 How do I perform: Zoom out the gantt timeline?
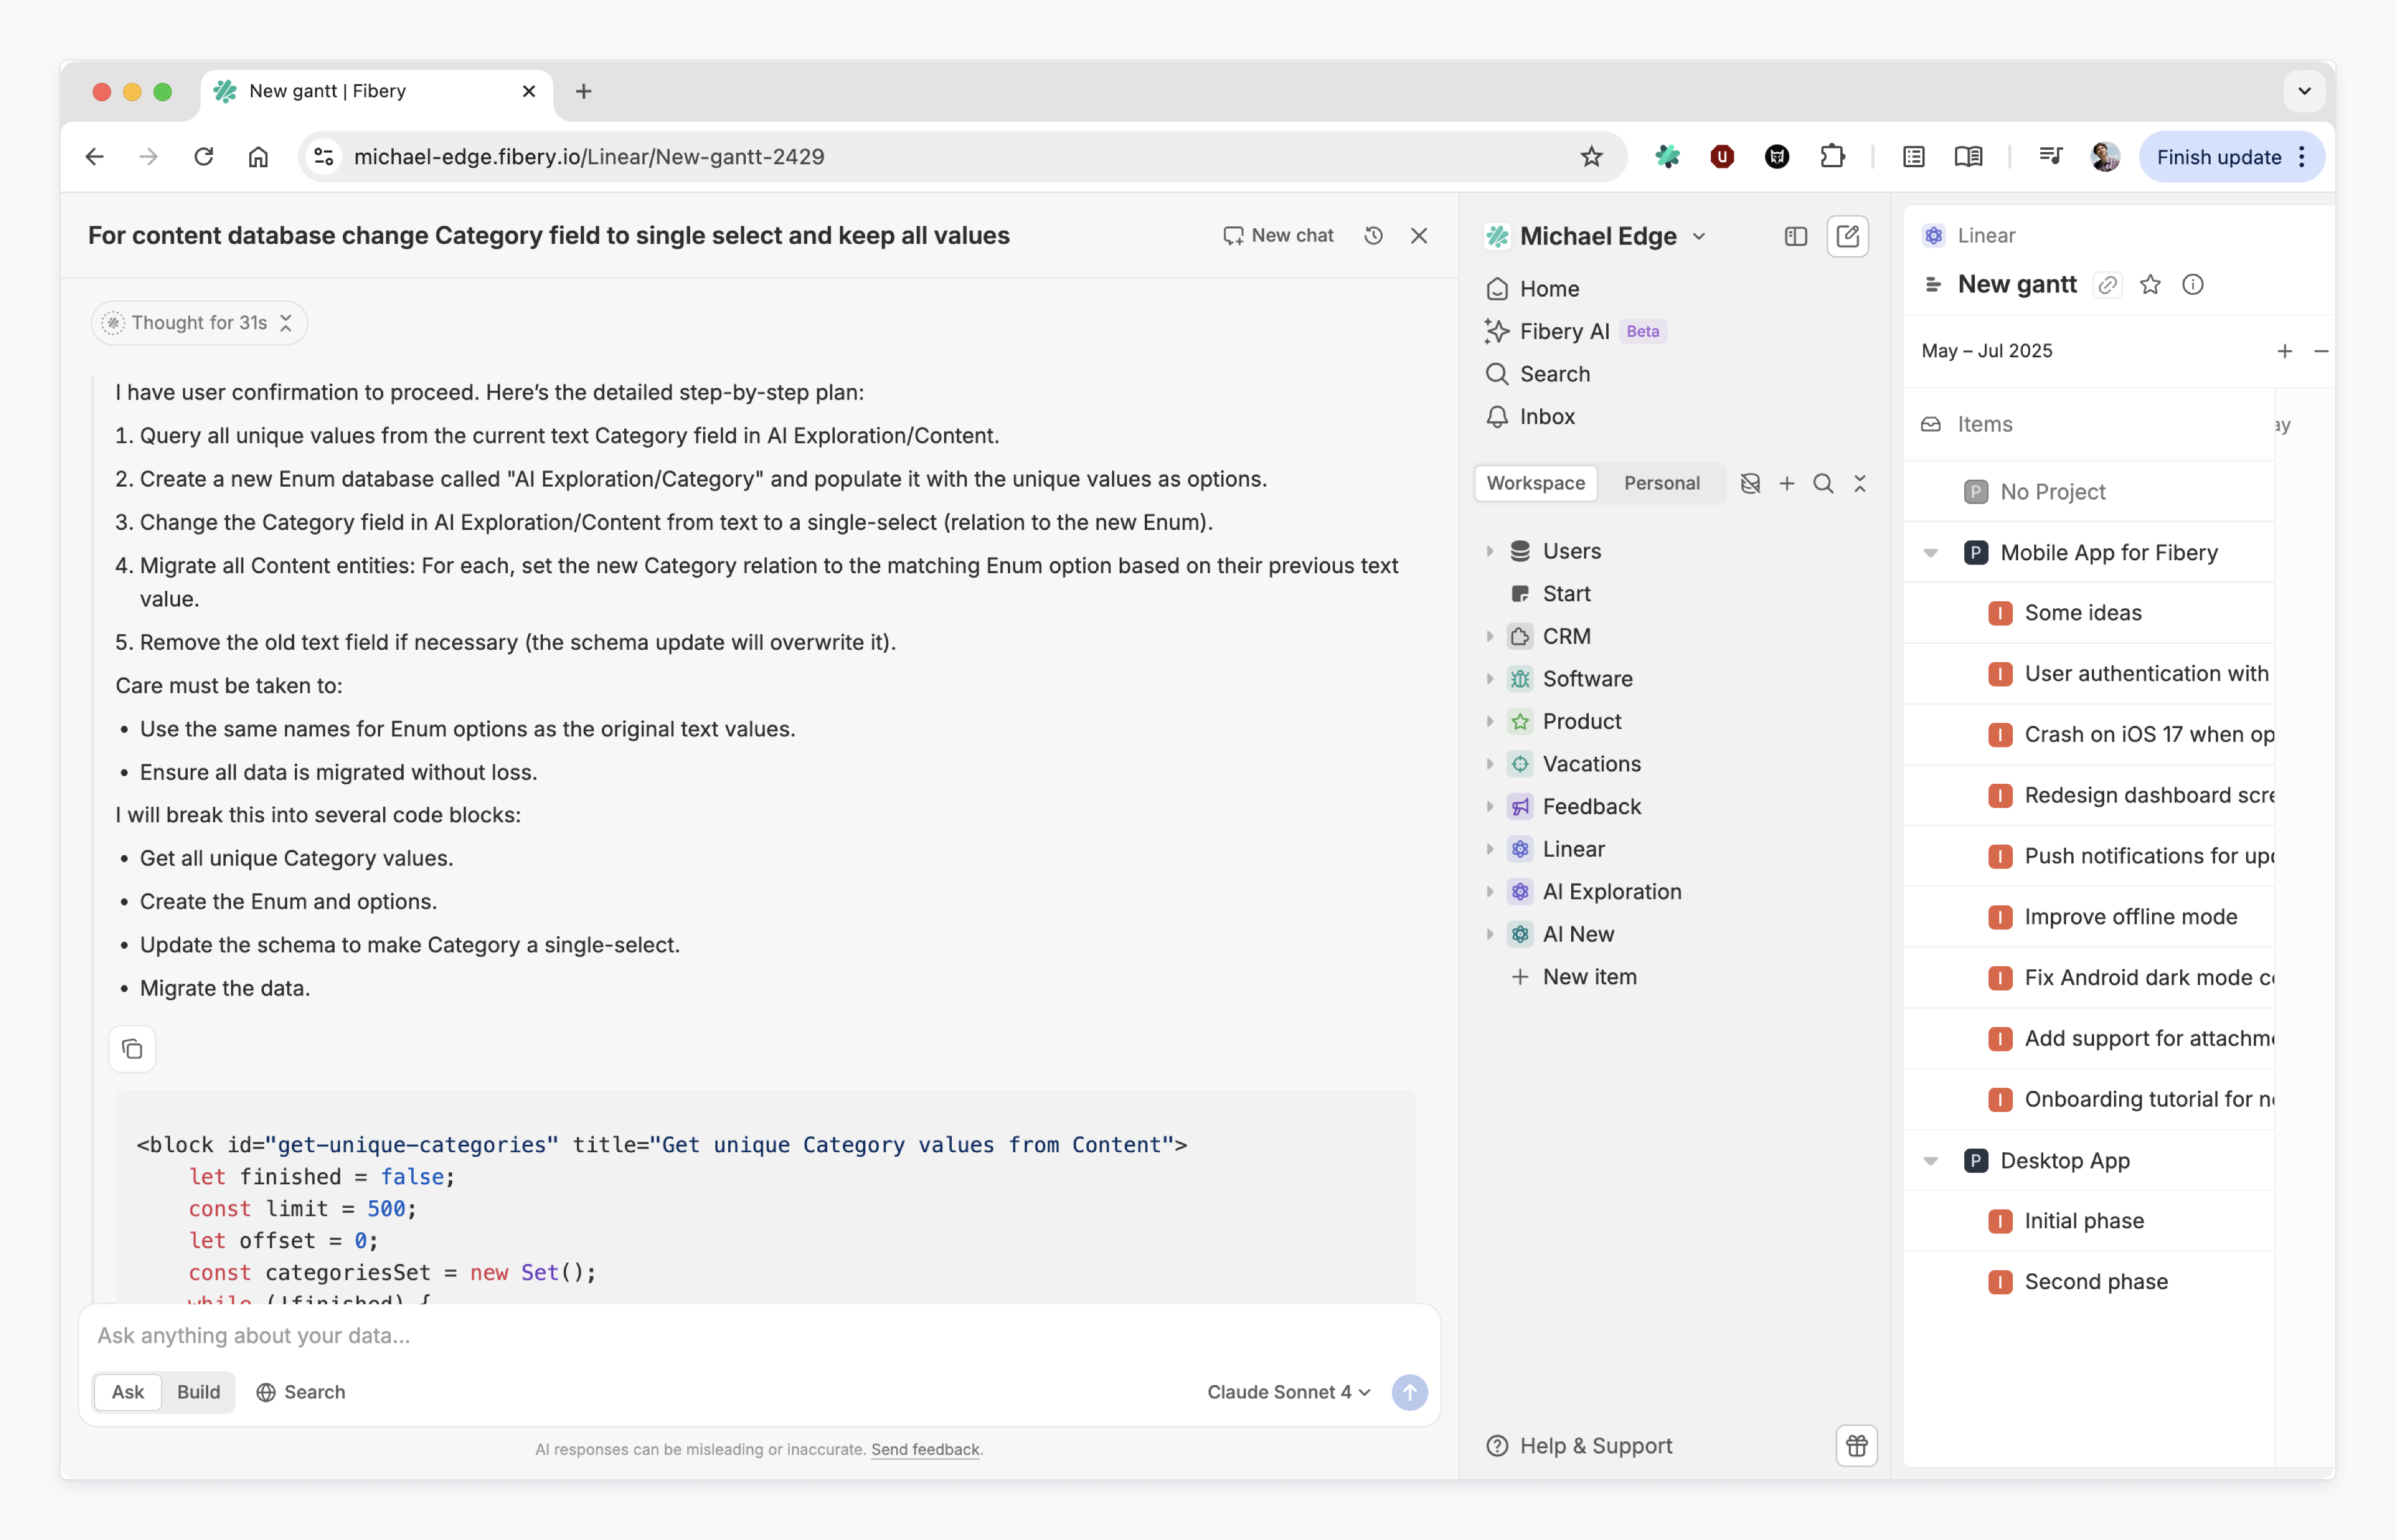[2321, 351]
